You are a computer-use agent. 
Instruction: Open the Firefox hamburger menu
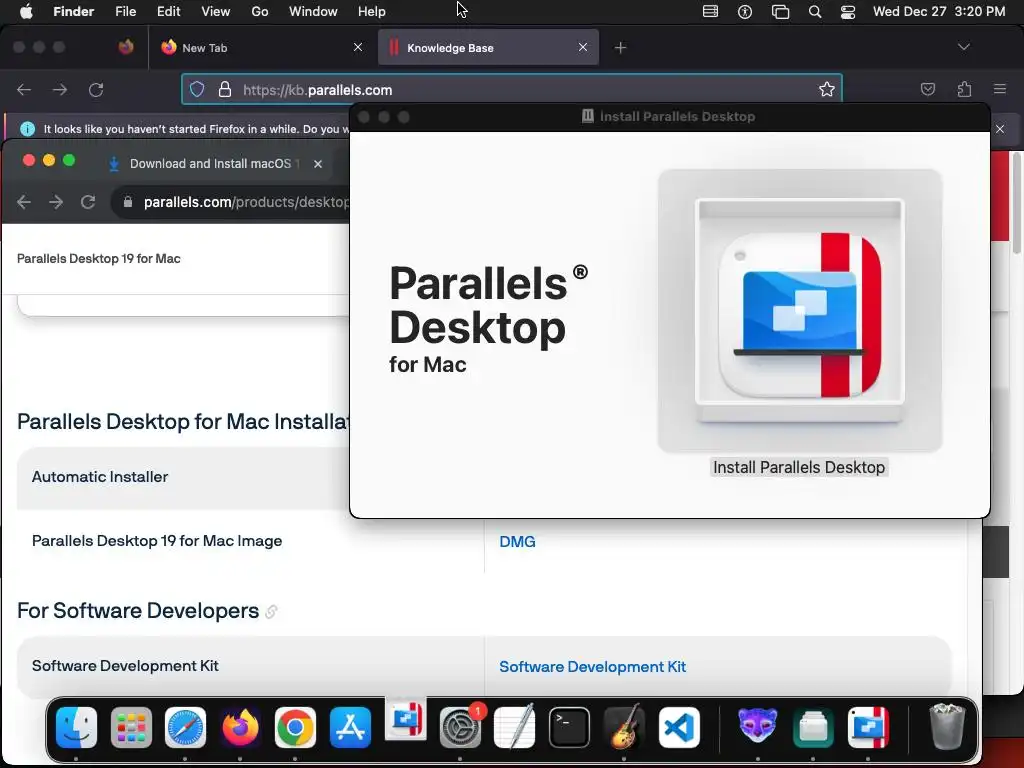click(1000, 89)
